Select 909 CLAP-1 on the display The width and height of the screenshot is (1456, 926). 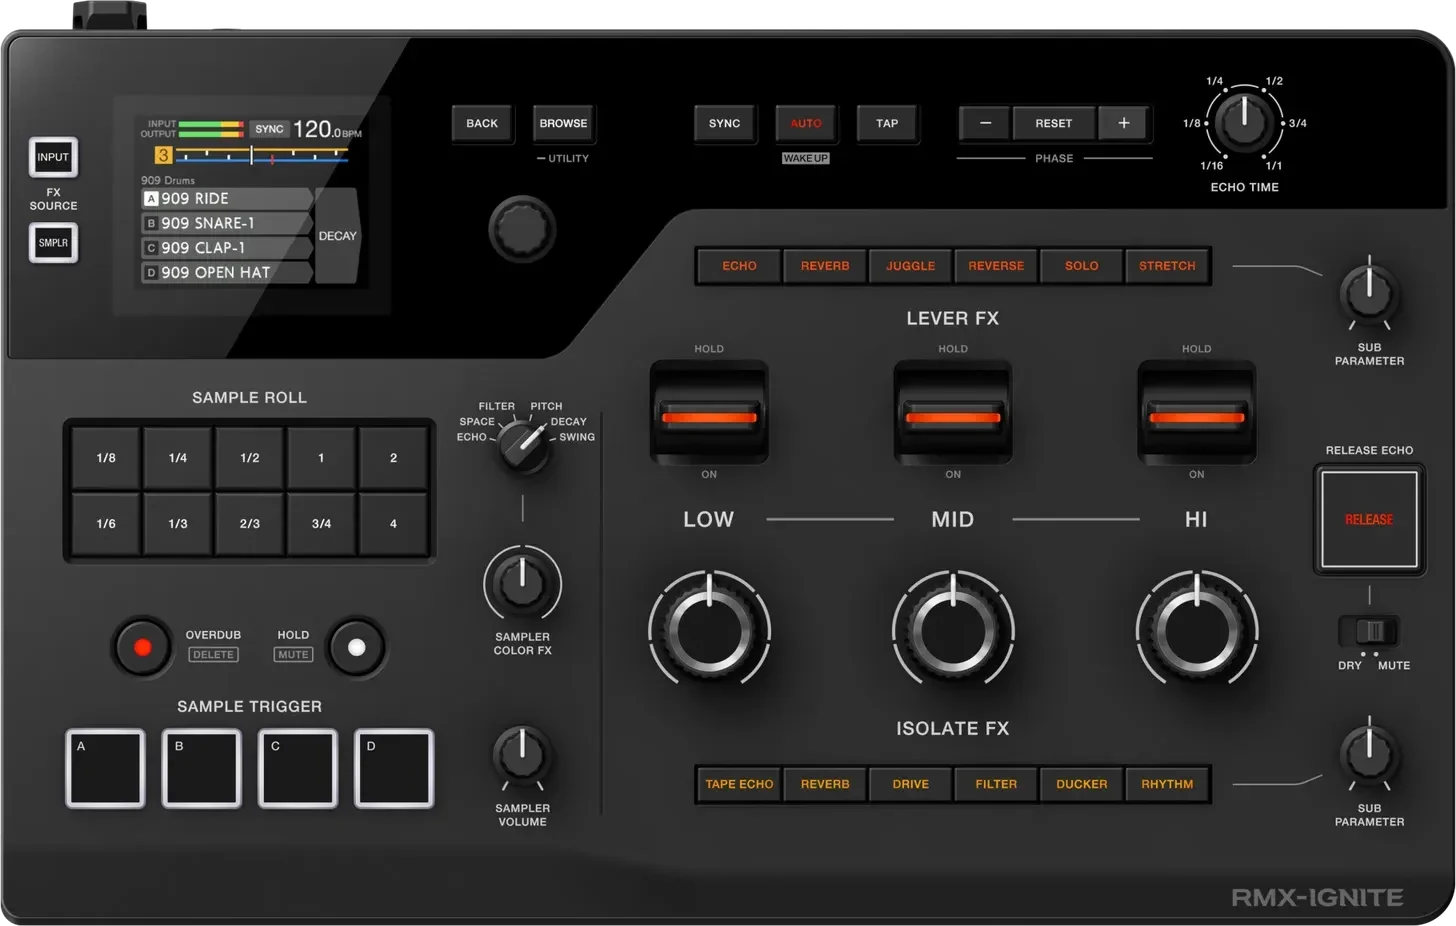[x=227, y=248]
